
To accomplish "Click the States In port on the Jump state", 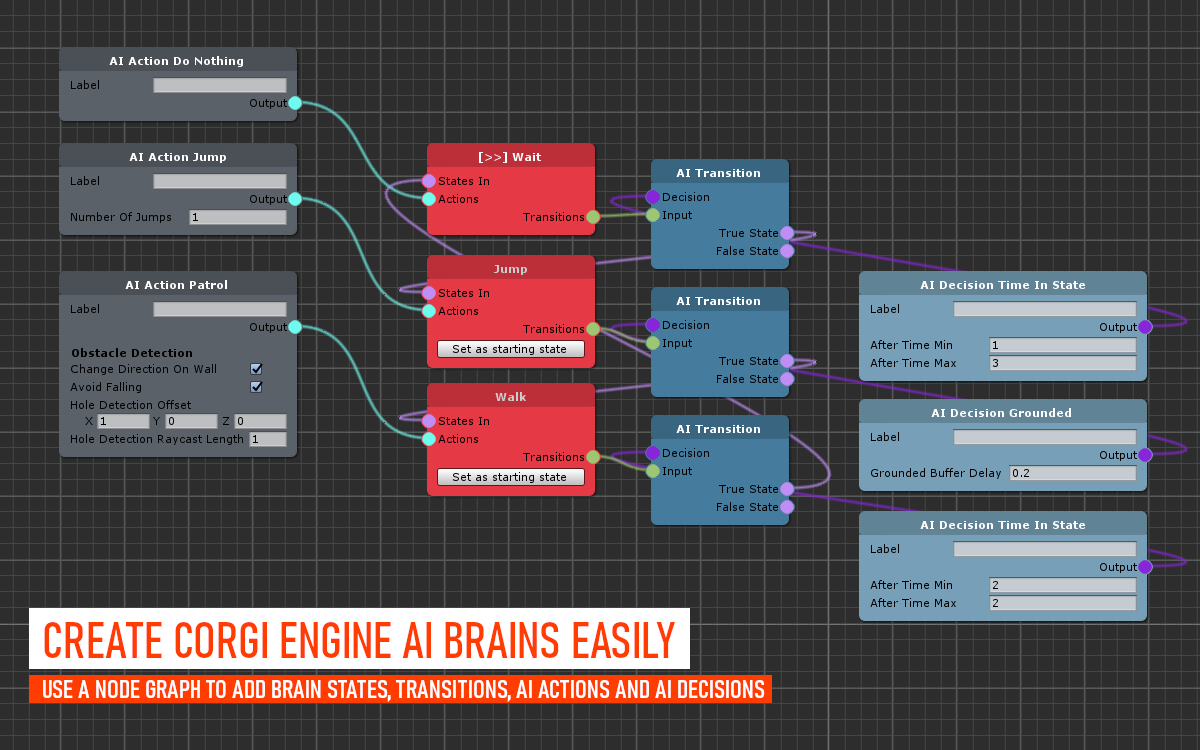I will (x=429, y=293).
